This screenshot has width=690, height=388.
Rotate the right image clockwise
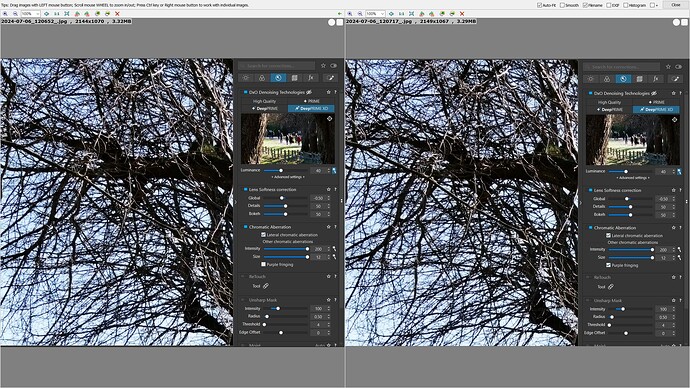[432, 14]
